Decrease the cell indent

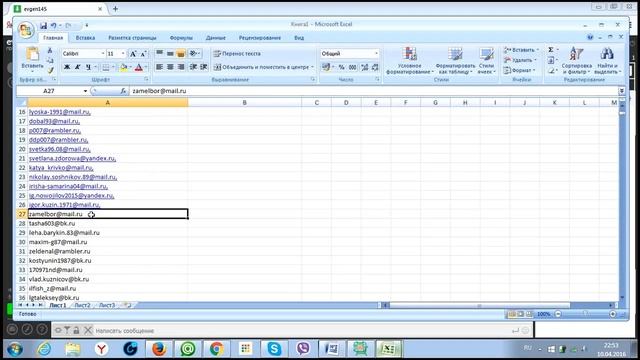(193, 67)
